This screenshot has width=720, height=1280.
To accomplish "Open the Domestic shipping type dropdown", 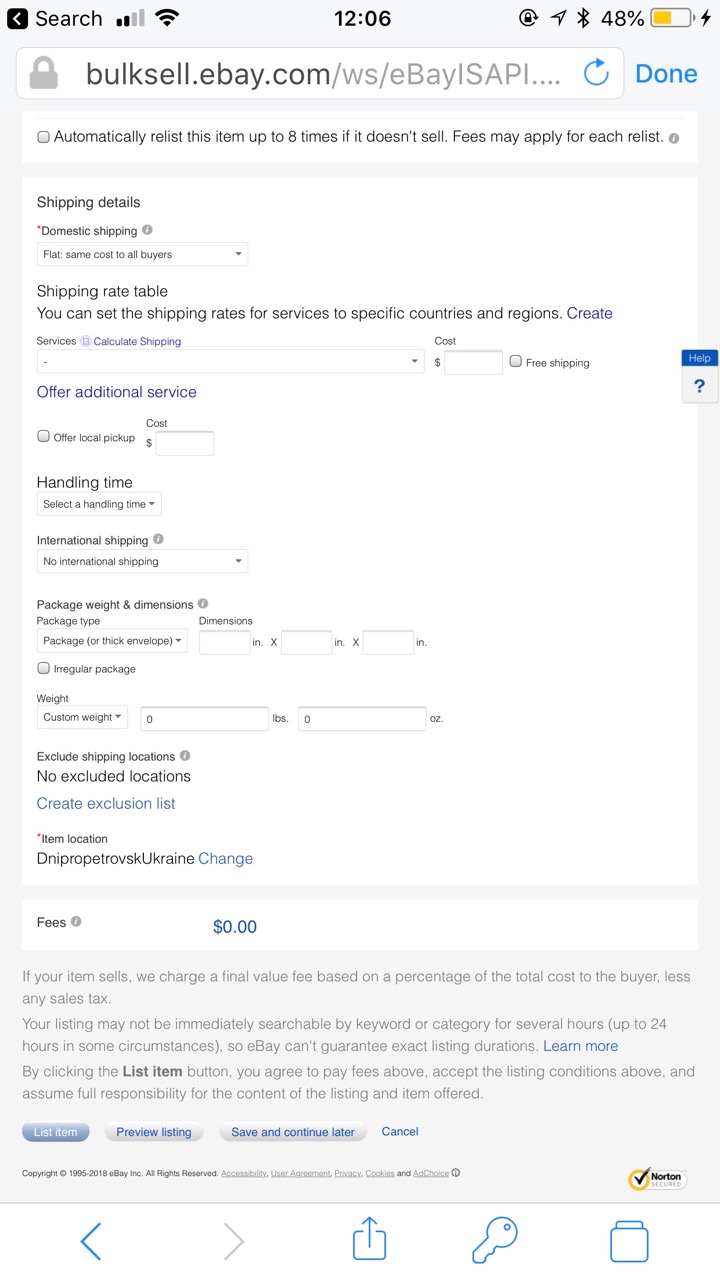I will (x=142, y=254).
